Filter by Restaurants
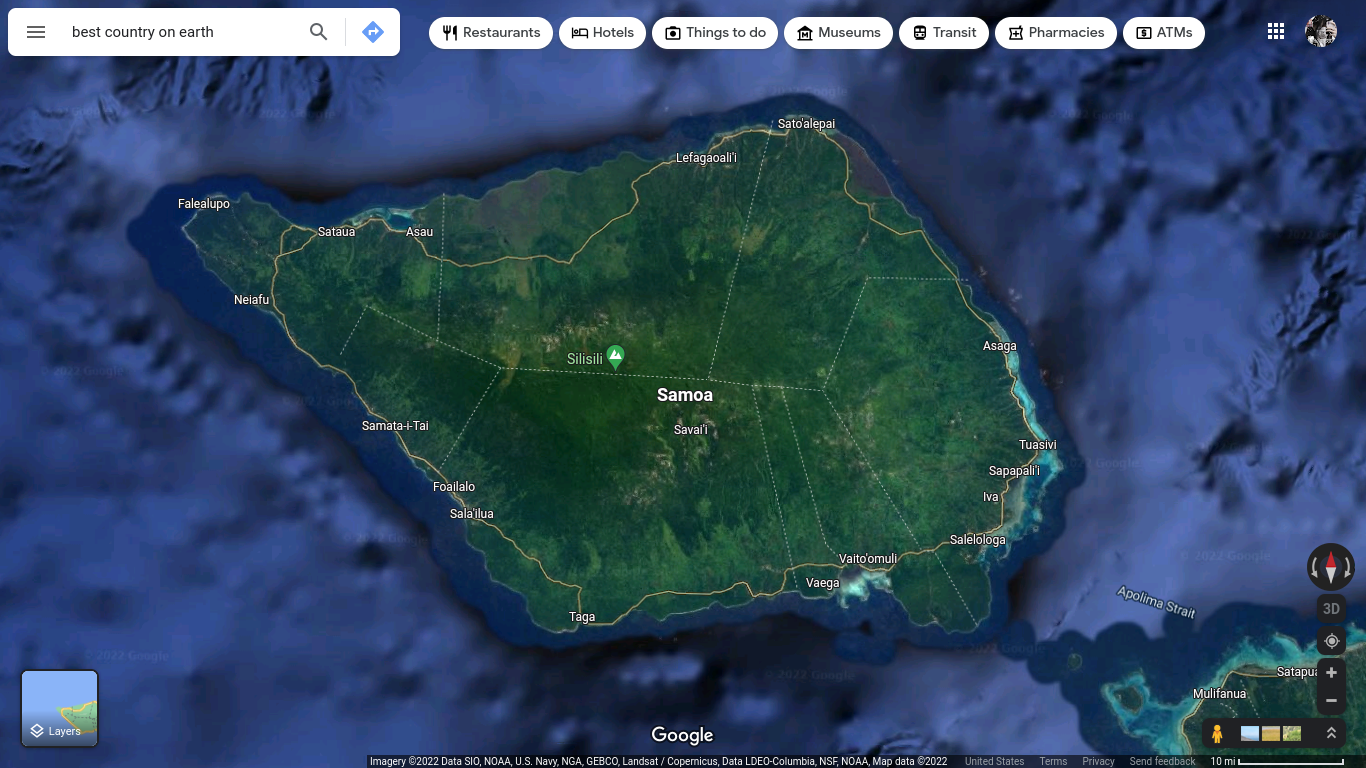Viewport: 1366px width, 768px height. coord(491,33)
